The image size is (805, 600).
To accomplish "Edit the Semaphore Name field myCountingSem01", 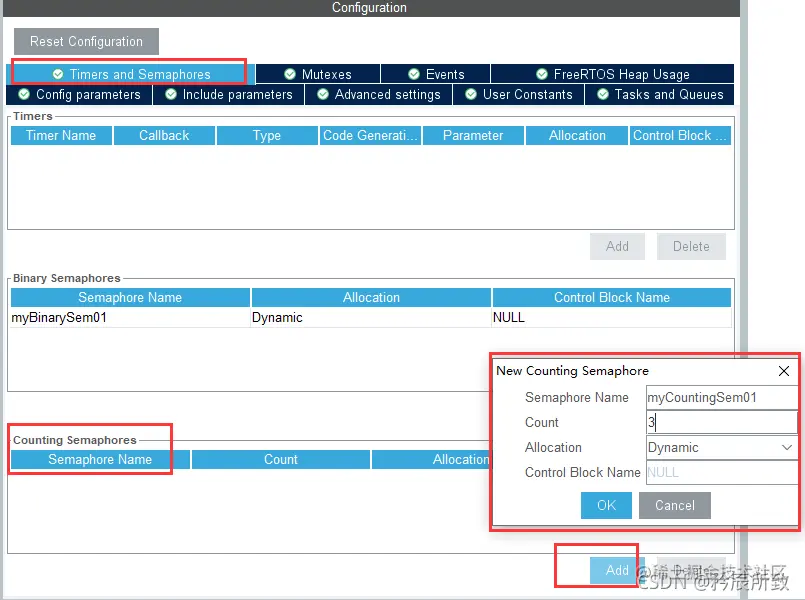I will (x=722, y=397).
